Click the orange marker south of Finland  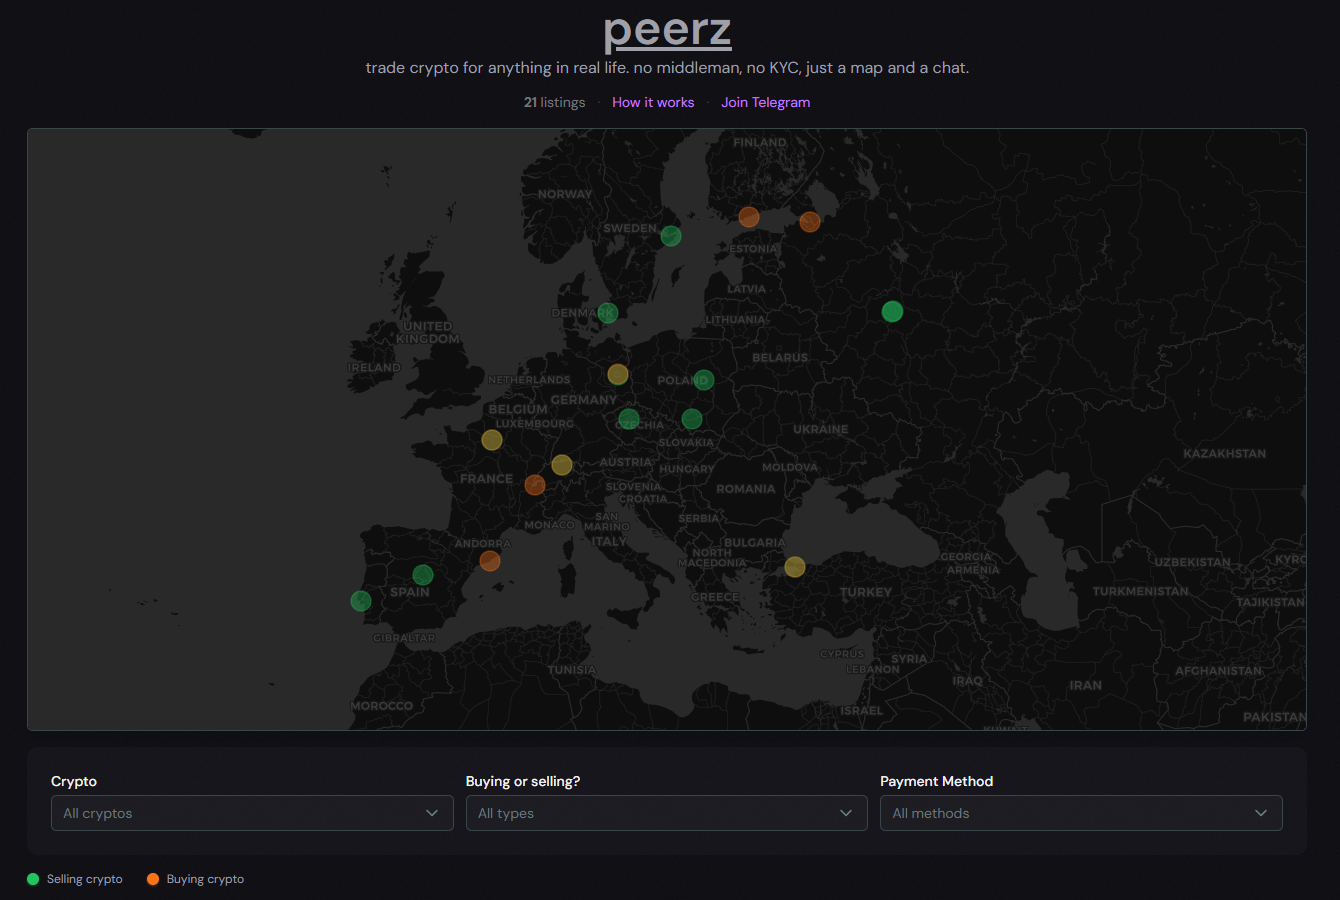click(x=749, y=217)
